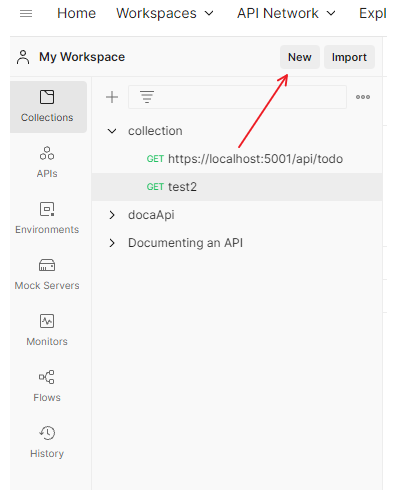Click the filter icon in search field
Image resolution: width=394 pixels, height=494 pixels.
(147, 97)
